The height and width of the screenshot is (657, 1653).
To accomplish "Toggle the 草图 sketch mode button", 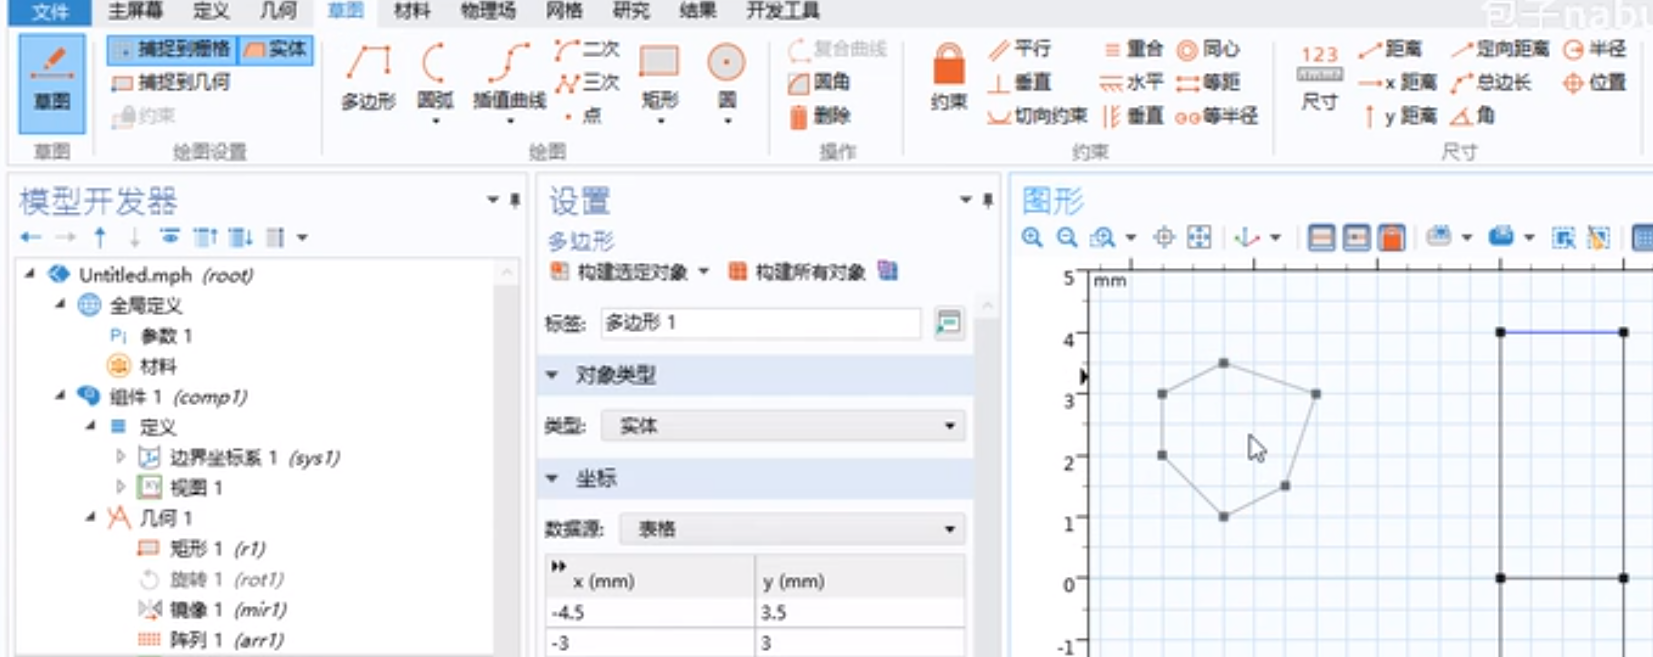I will click(52, 83).
